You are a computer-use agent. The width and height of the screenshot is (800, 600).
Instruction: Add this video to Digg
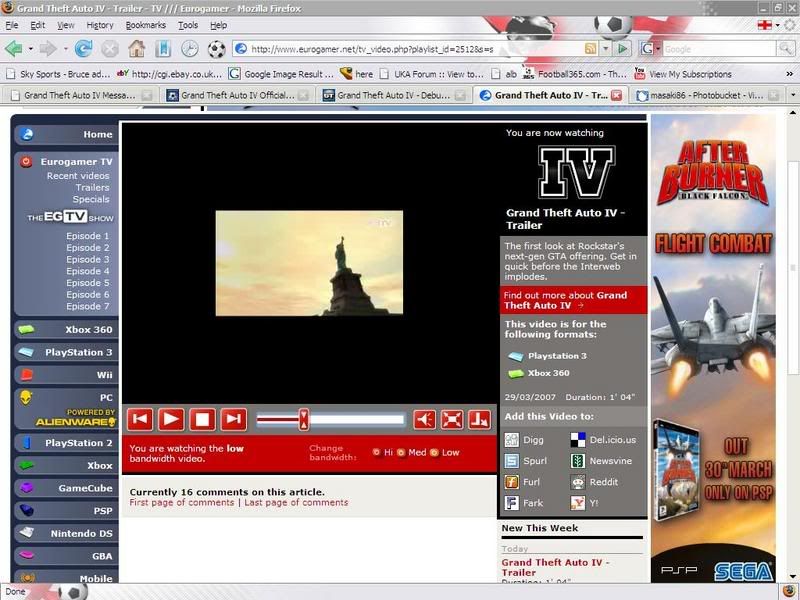pos(524,440)
